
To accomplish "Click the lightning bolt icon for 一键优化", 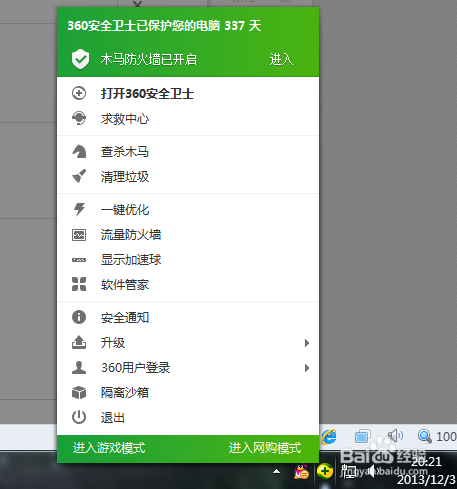I will (79, 209).
